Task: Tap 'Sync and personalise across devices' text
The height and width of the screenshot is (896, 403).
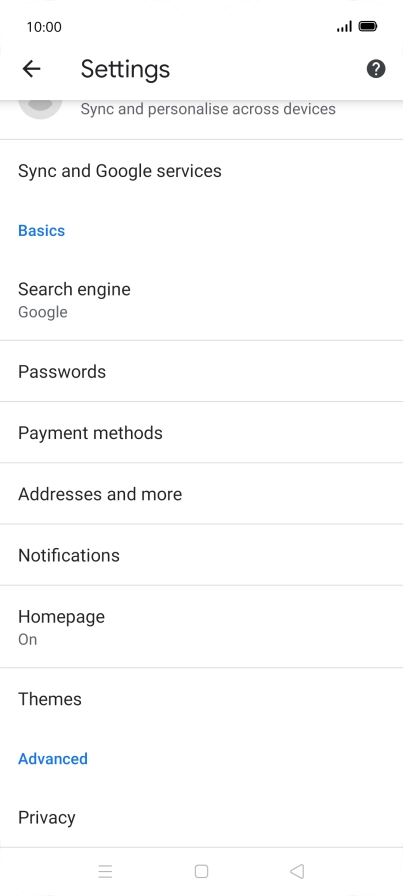Action: click(x=208, y=109)
